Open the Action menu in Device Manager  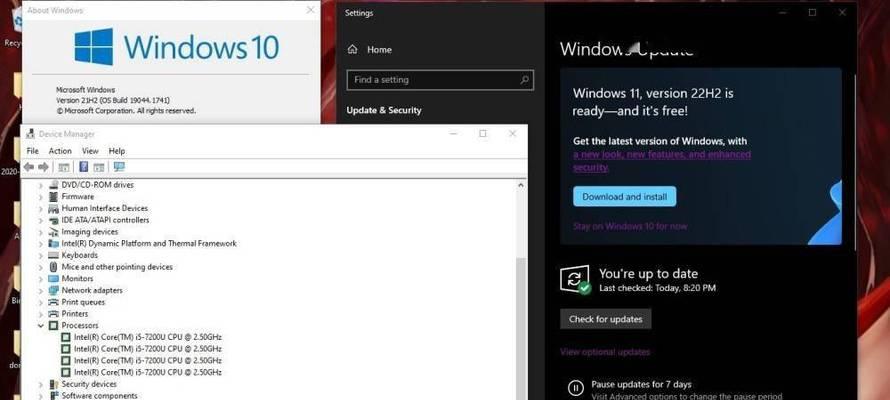(60, 151)
